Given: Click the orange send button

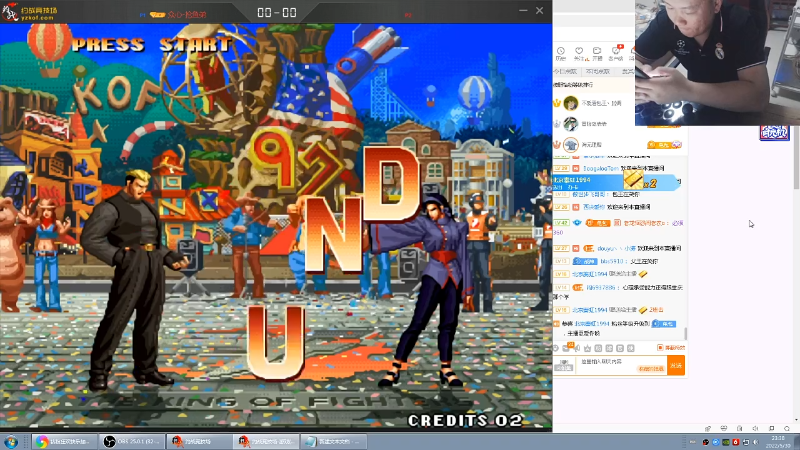Looking at the screenshot, I should click(676, 365).
